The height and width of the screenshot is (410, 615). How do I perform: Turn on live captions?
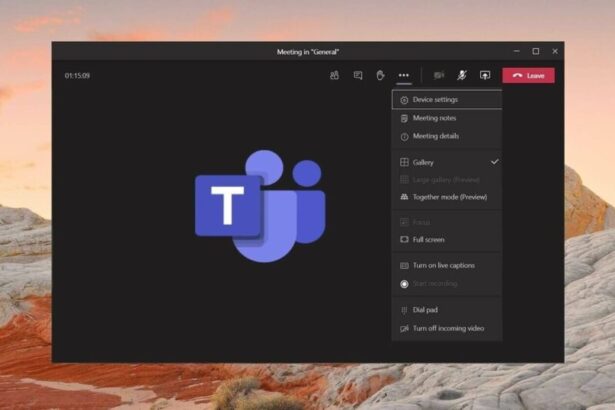point(447,266)
